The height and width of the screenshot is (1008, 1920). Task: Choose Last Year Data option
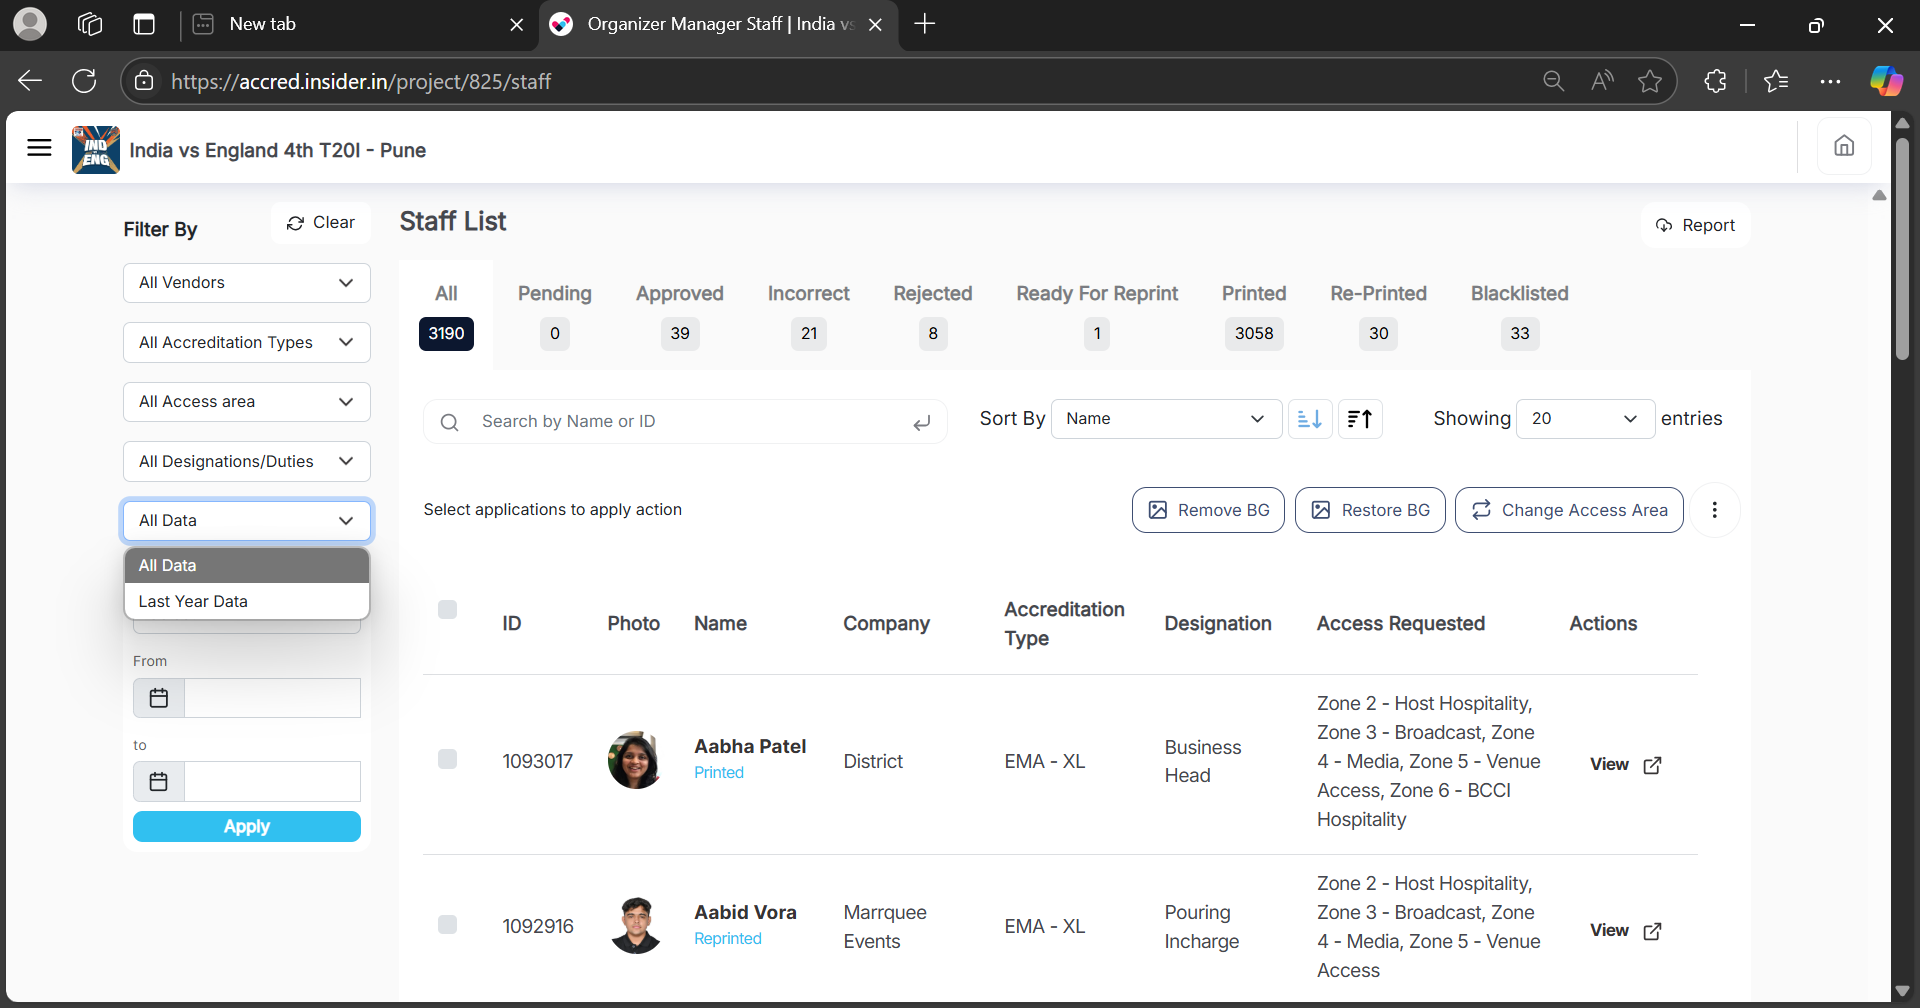193,601
